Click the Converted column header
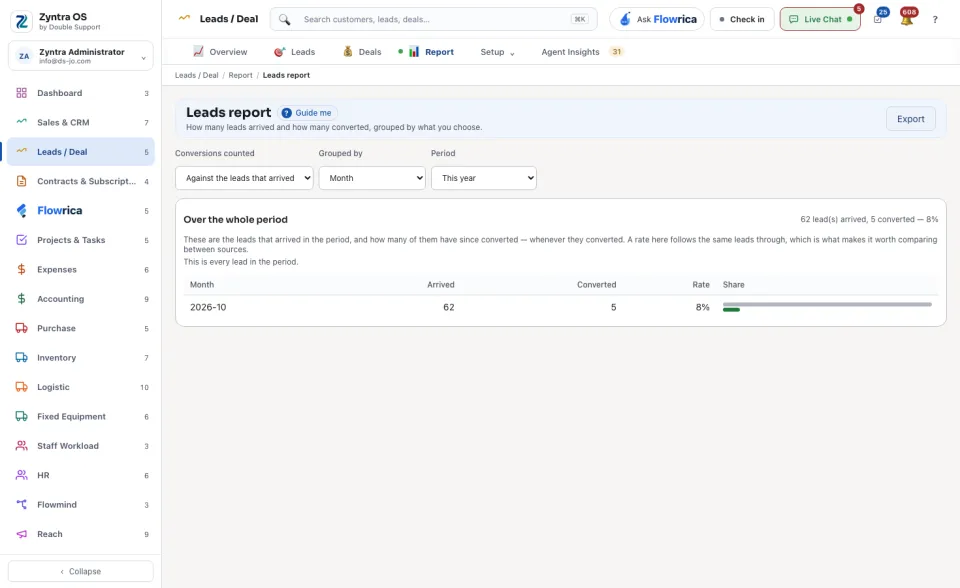The height and width of the screenshot is (588, 960). [596, 285]
